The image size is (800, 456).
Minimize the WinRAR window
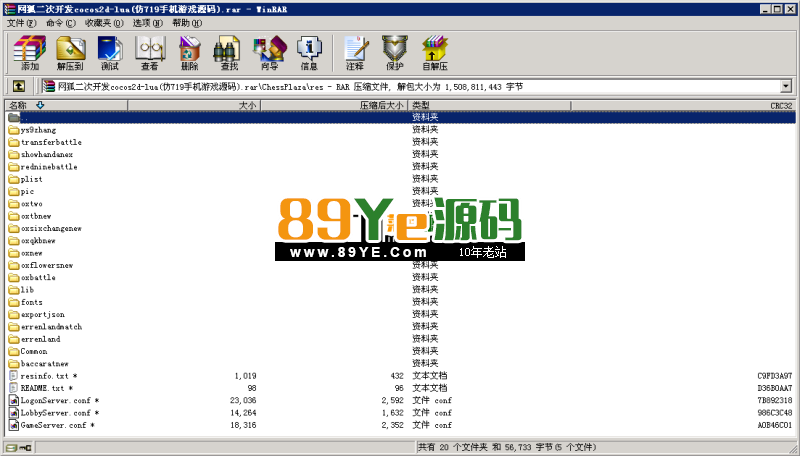766,9
